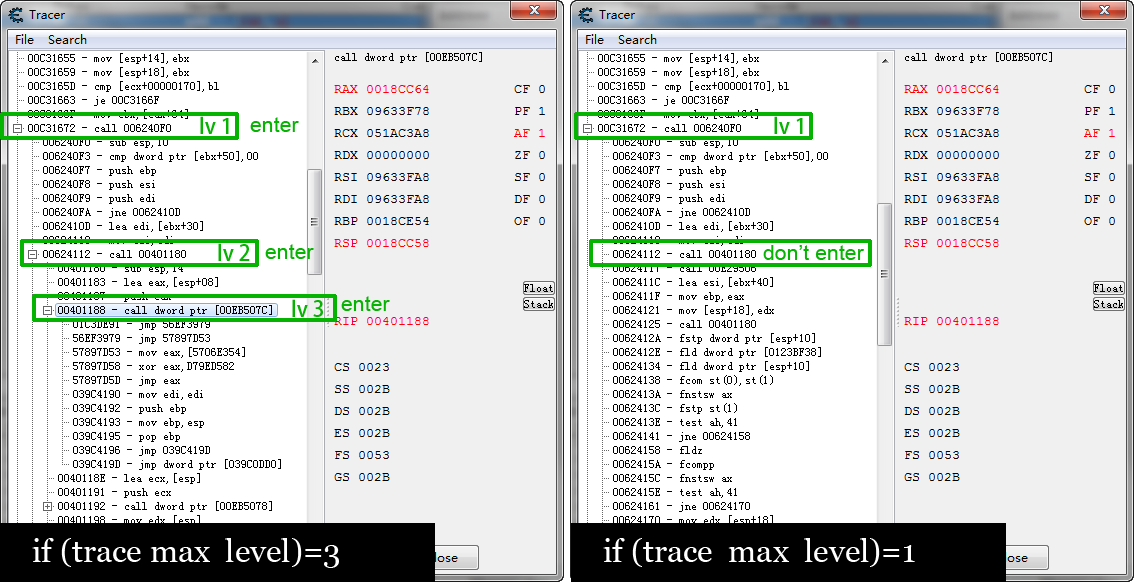
Task: Open the Search menu in left Tracer
Action: tap(67, 40)
